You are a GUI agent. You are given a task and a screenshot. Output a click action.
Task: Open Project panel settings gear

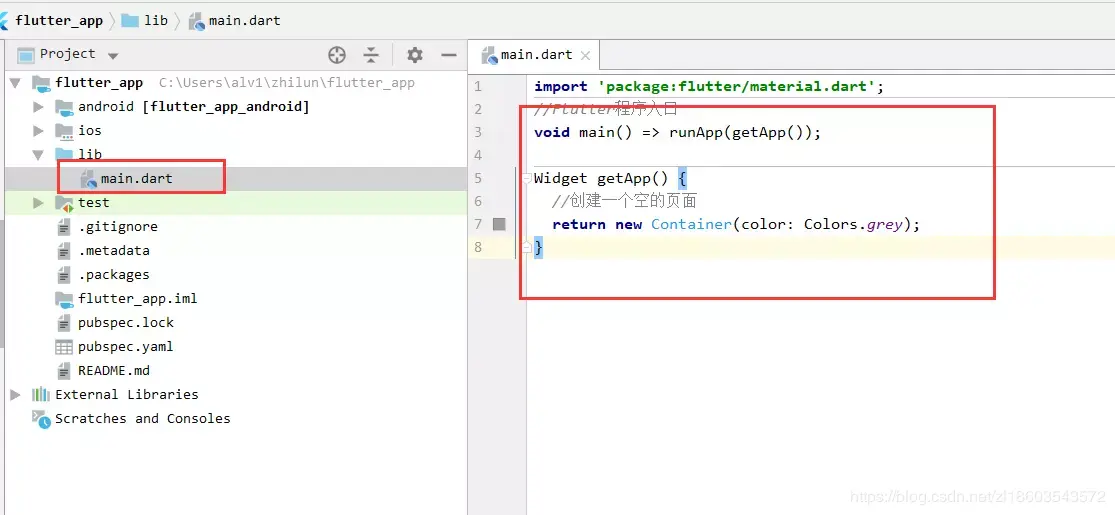415,55
